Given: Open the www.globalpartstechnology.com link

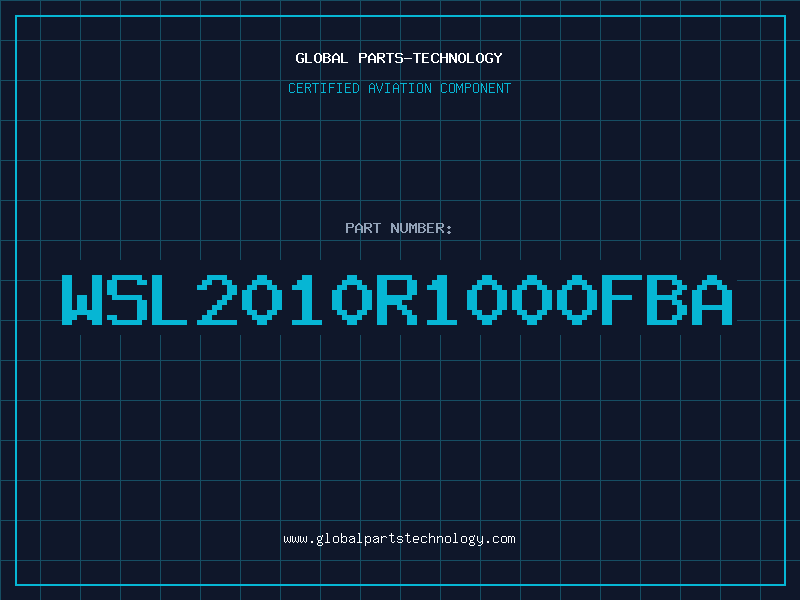Looking at the screenshot, I should pos(399,539).
